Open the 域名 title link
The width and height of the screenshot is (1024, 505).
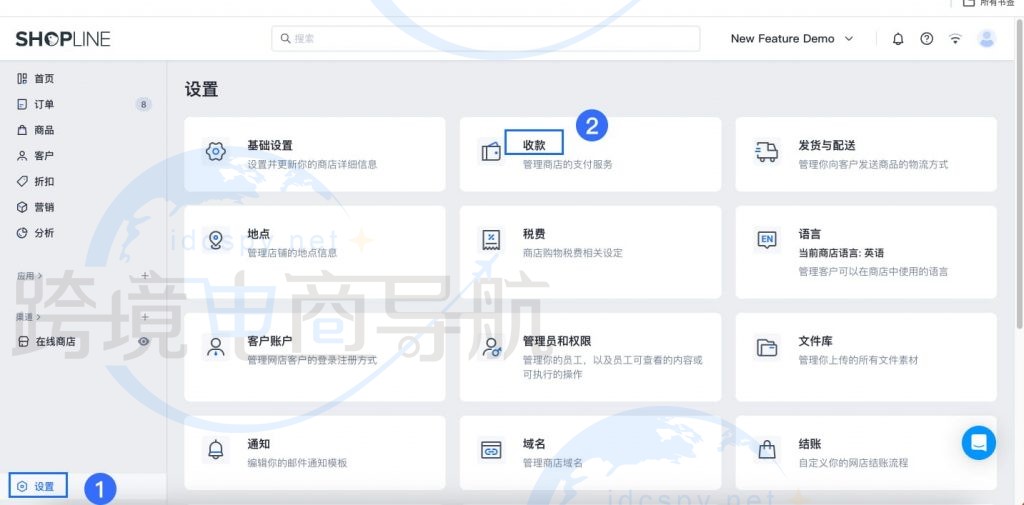coord(534,444)
